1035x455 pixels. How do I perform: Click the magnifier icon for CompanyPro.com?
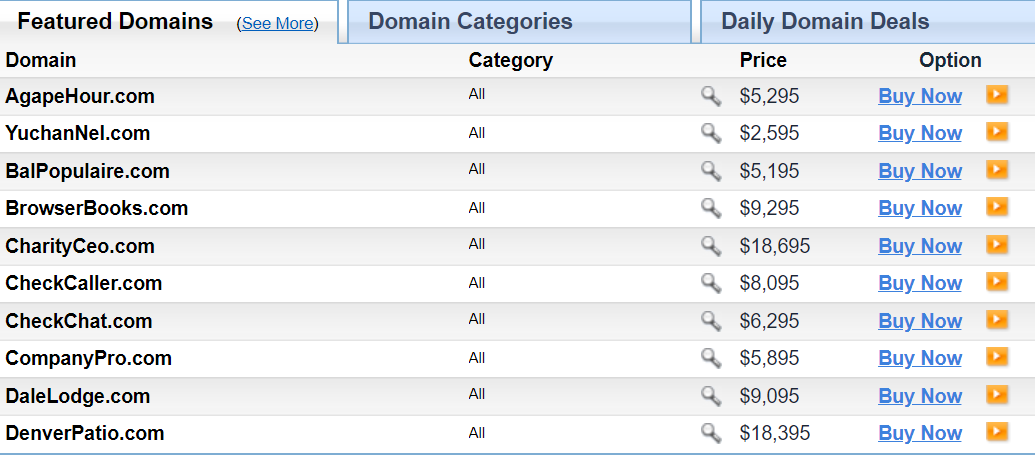[710, 358]
